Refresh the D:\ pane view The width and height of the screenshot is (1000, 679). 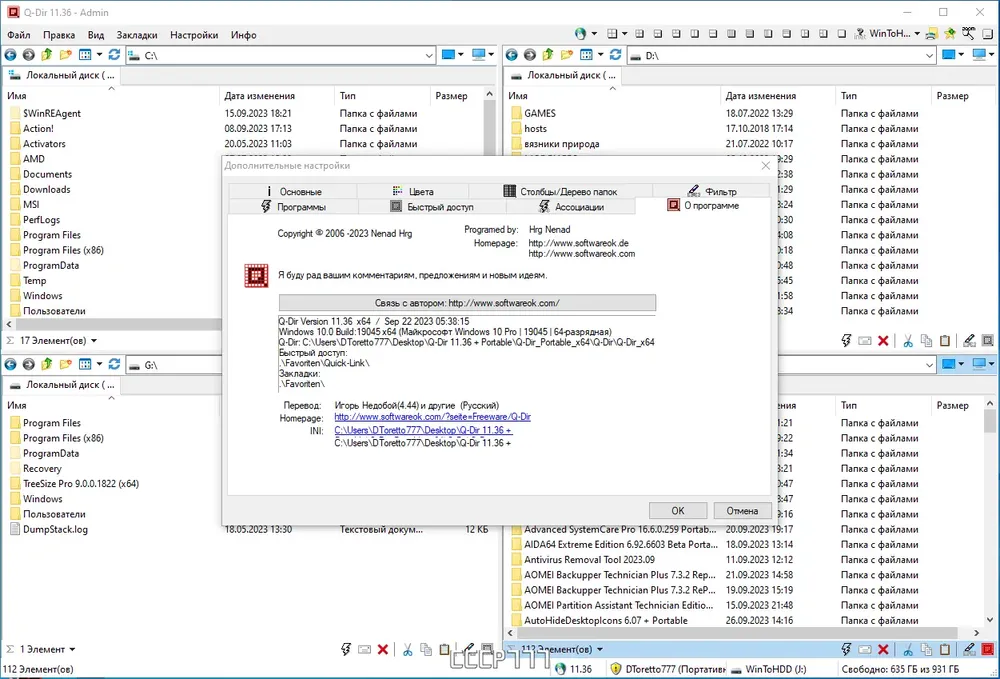click(615, 55)
